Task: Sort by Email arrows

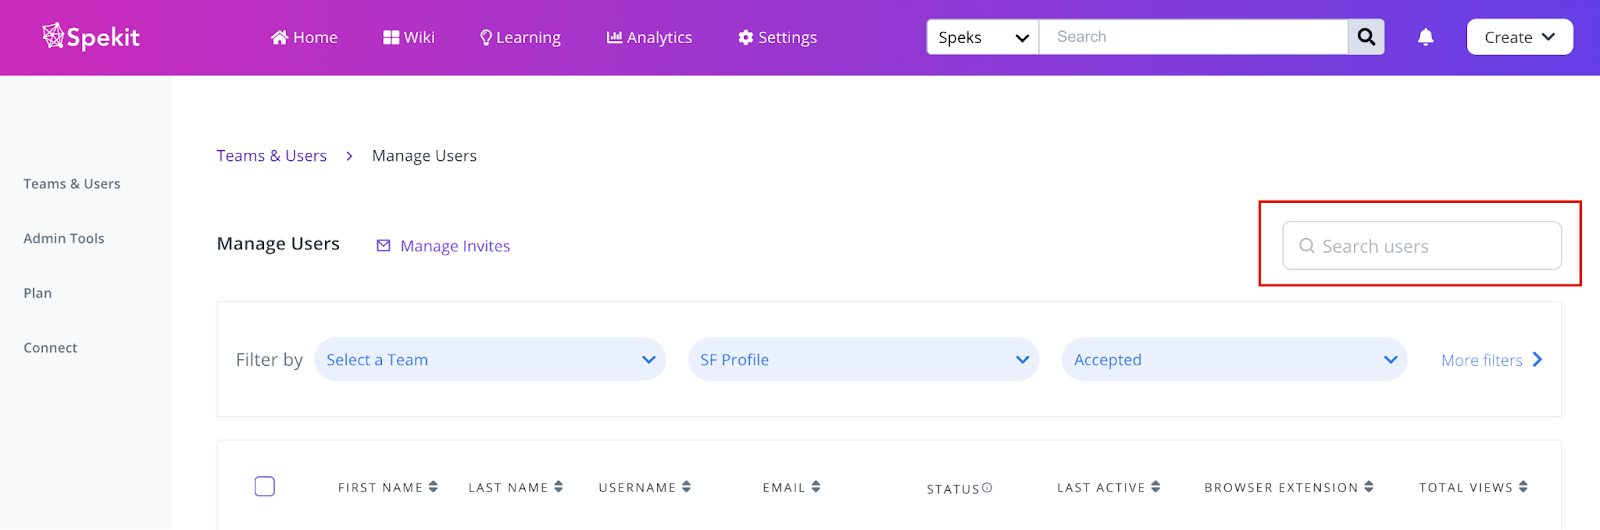Action: [816, 487]
